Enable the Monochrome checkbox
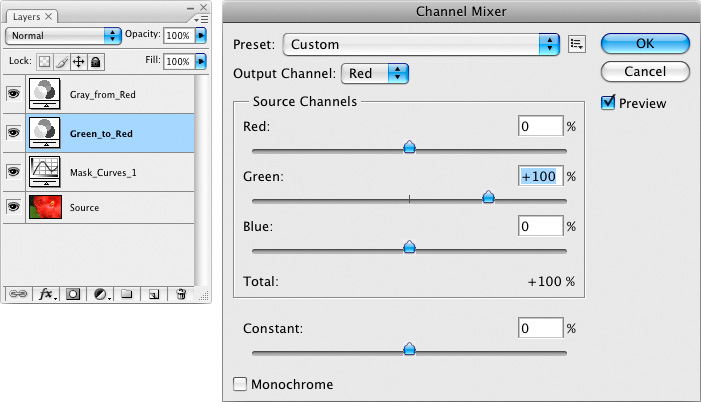The image size is (701, 402). 240,384
